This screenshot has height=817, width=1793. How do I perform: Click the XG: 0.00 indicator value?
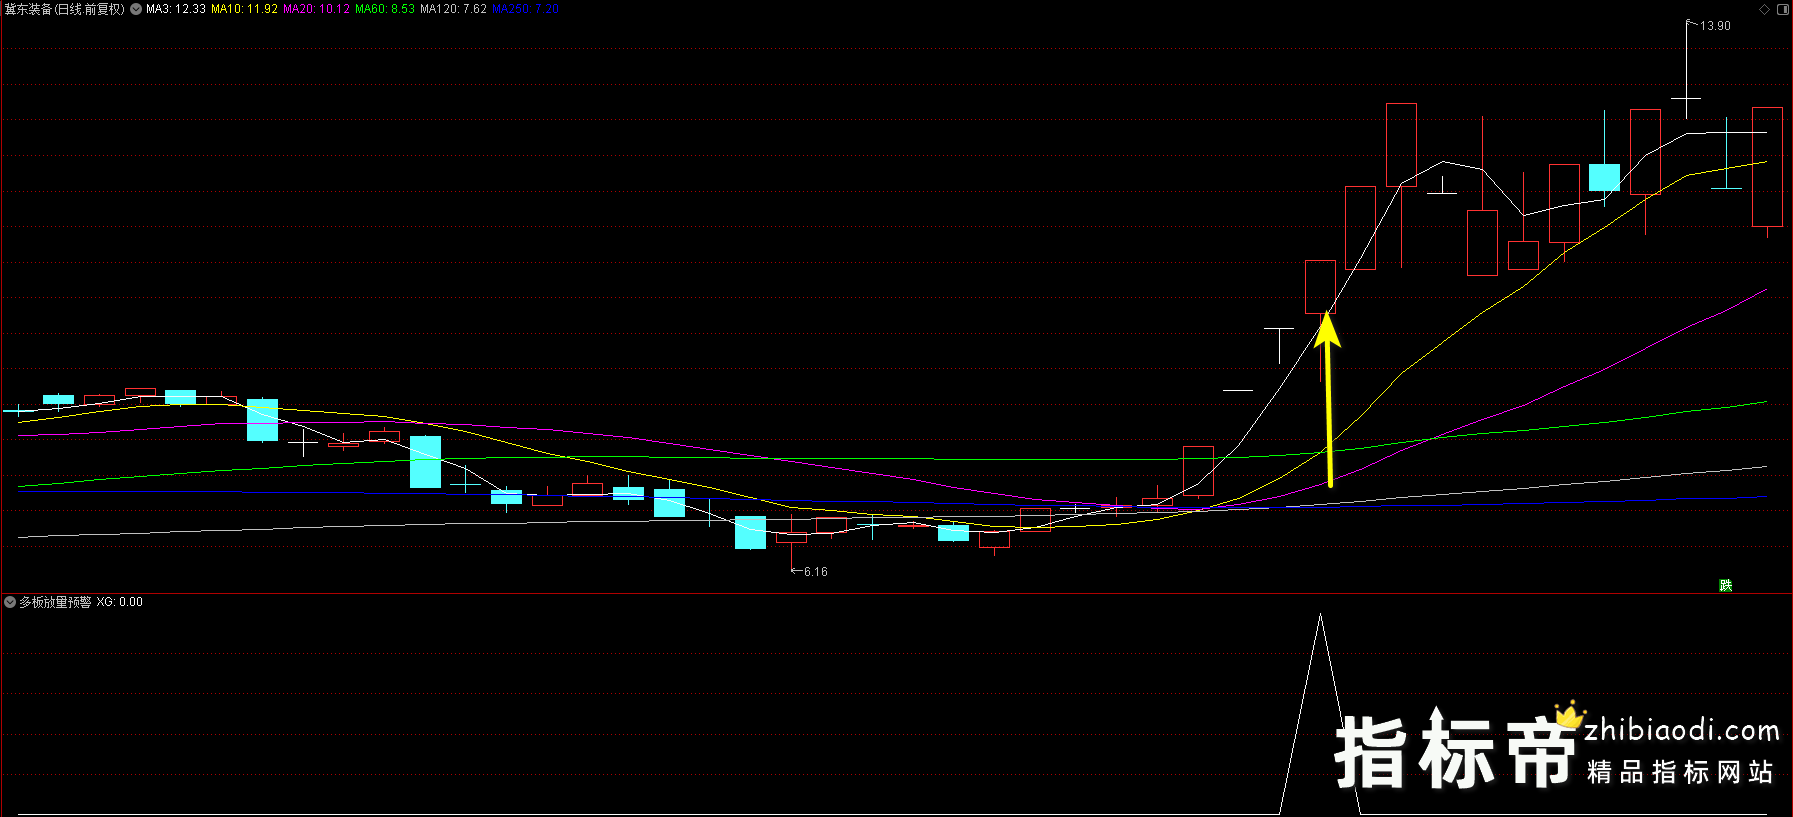tap(119, 602)
